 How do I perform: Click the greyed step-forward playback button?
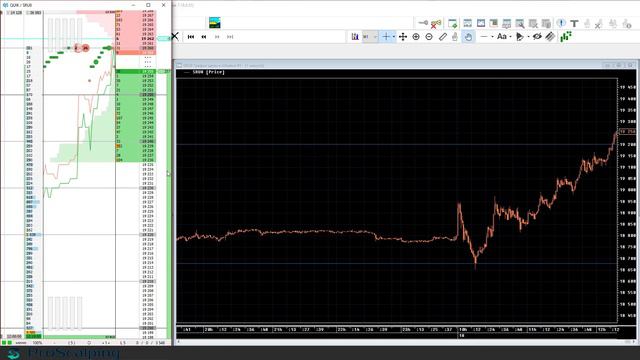(x=217, y=37)
